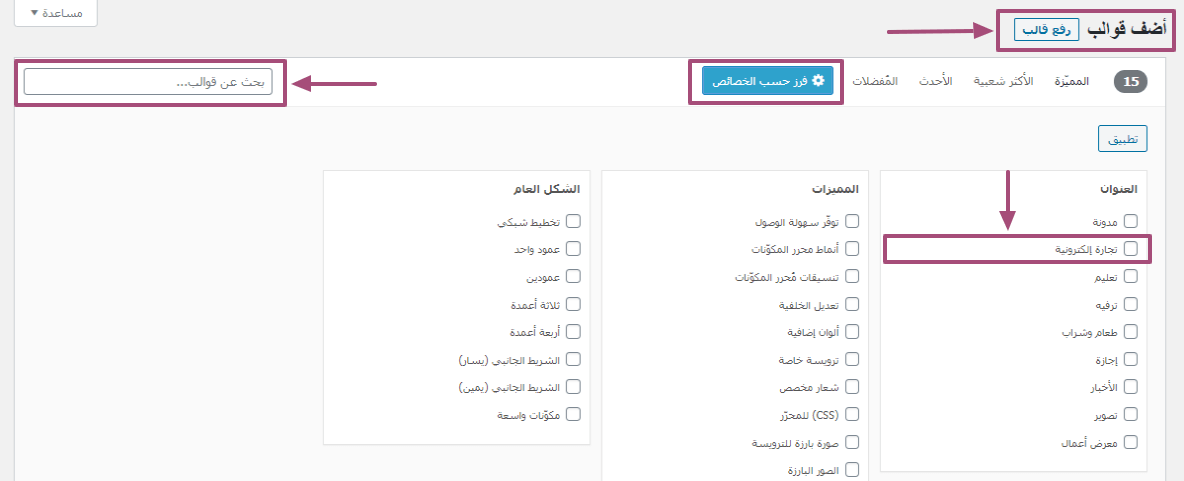The width and height of the screenshot is (1184, 481).
Task: Tick the تعديل الخلفية custom background checkbox
Action: [x=852, y=304]
